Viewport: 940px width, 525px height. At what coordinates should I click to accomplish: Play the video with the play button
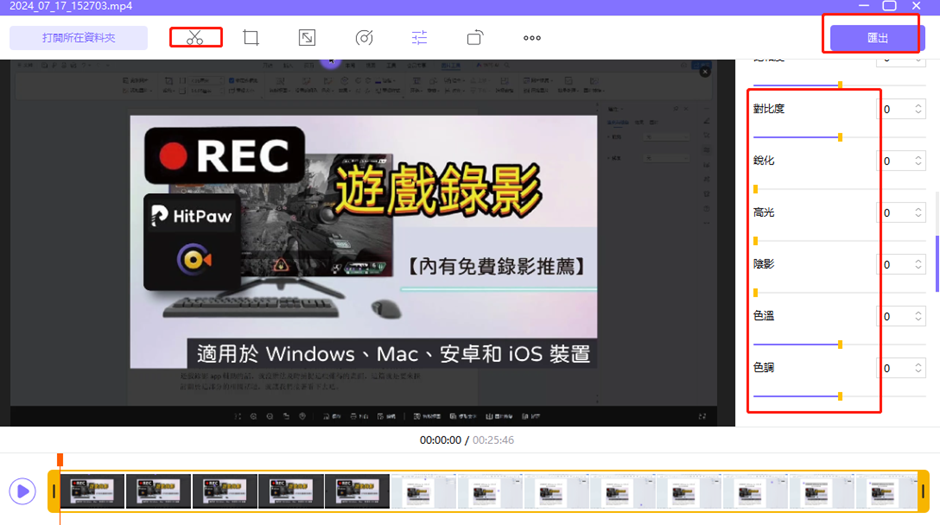tap(22, 491)
